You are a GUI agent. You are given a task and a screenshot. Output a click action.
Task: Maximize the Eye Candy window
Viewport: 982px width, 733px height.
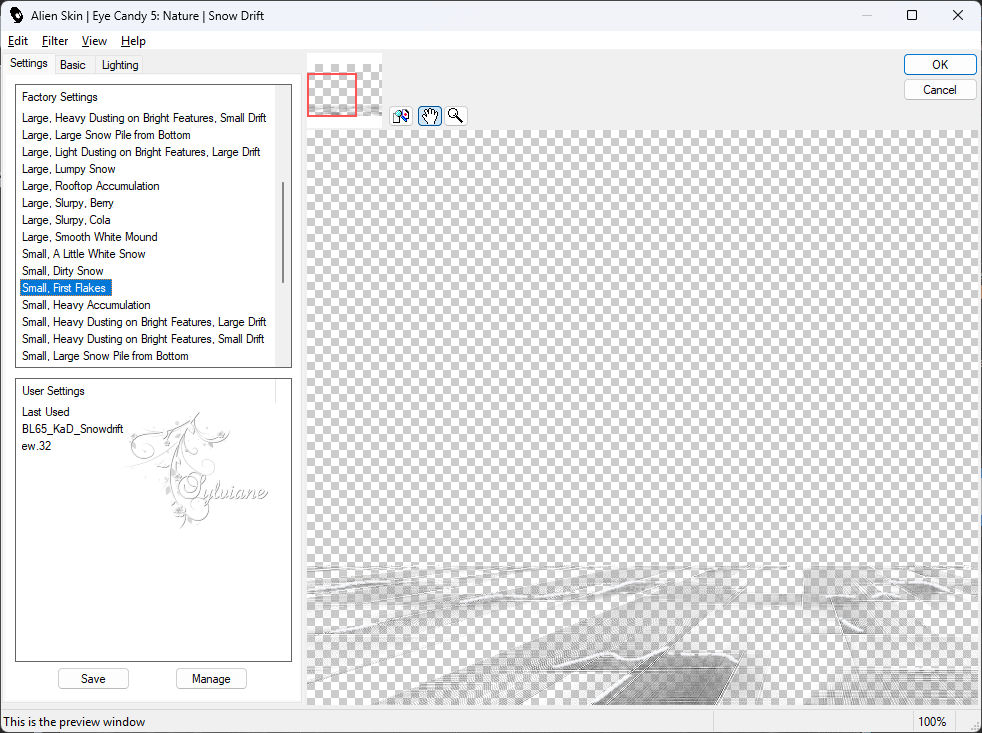[912, 15]
